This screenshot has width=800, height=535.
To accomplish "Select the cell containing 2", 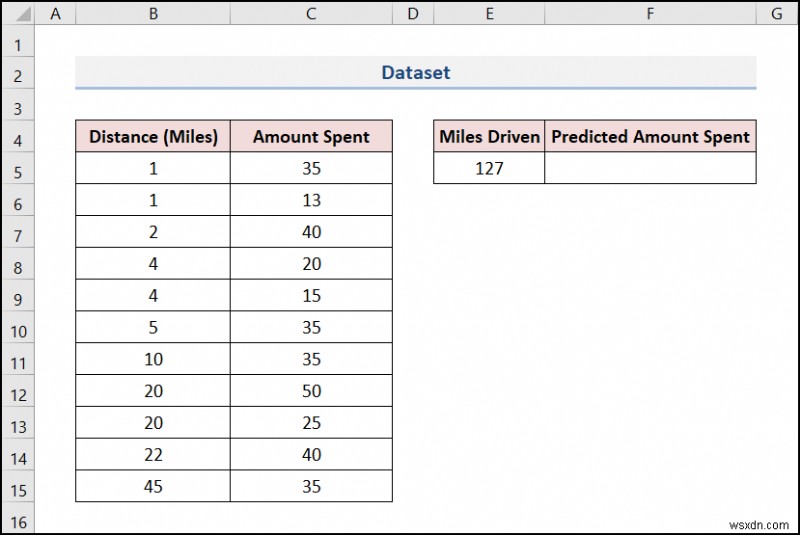I will tap(153, 232).
